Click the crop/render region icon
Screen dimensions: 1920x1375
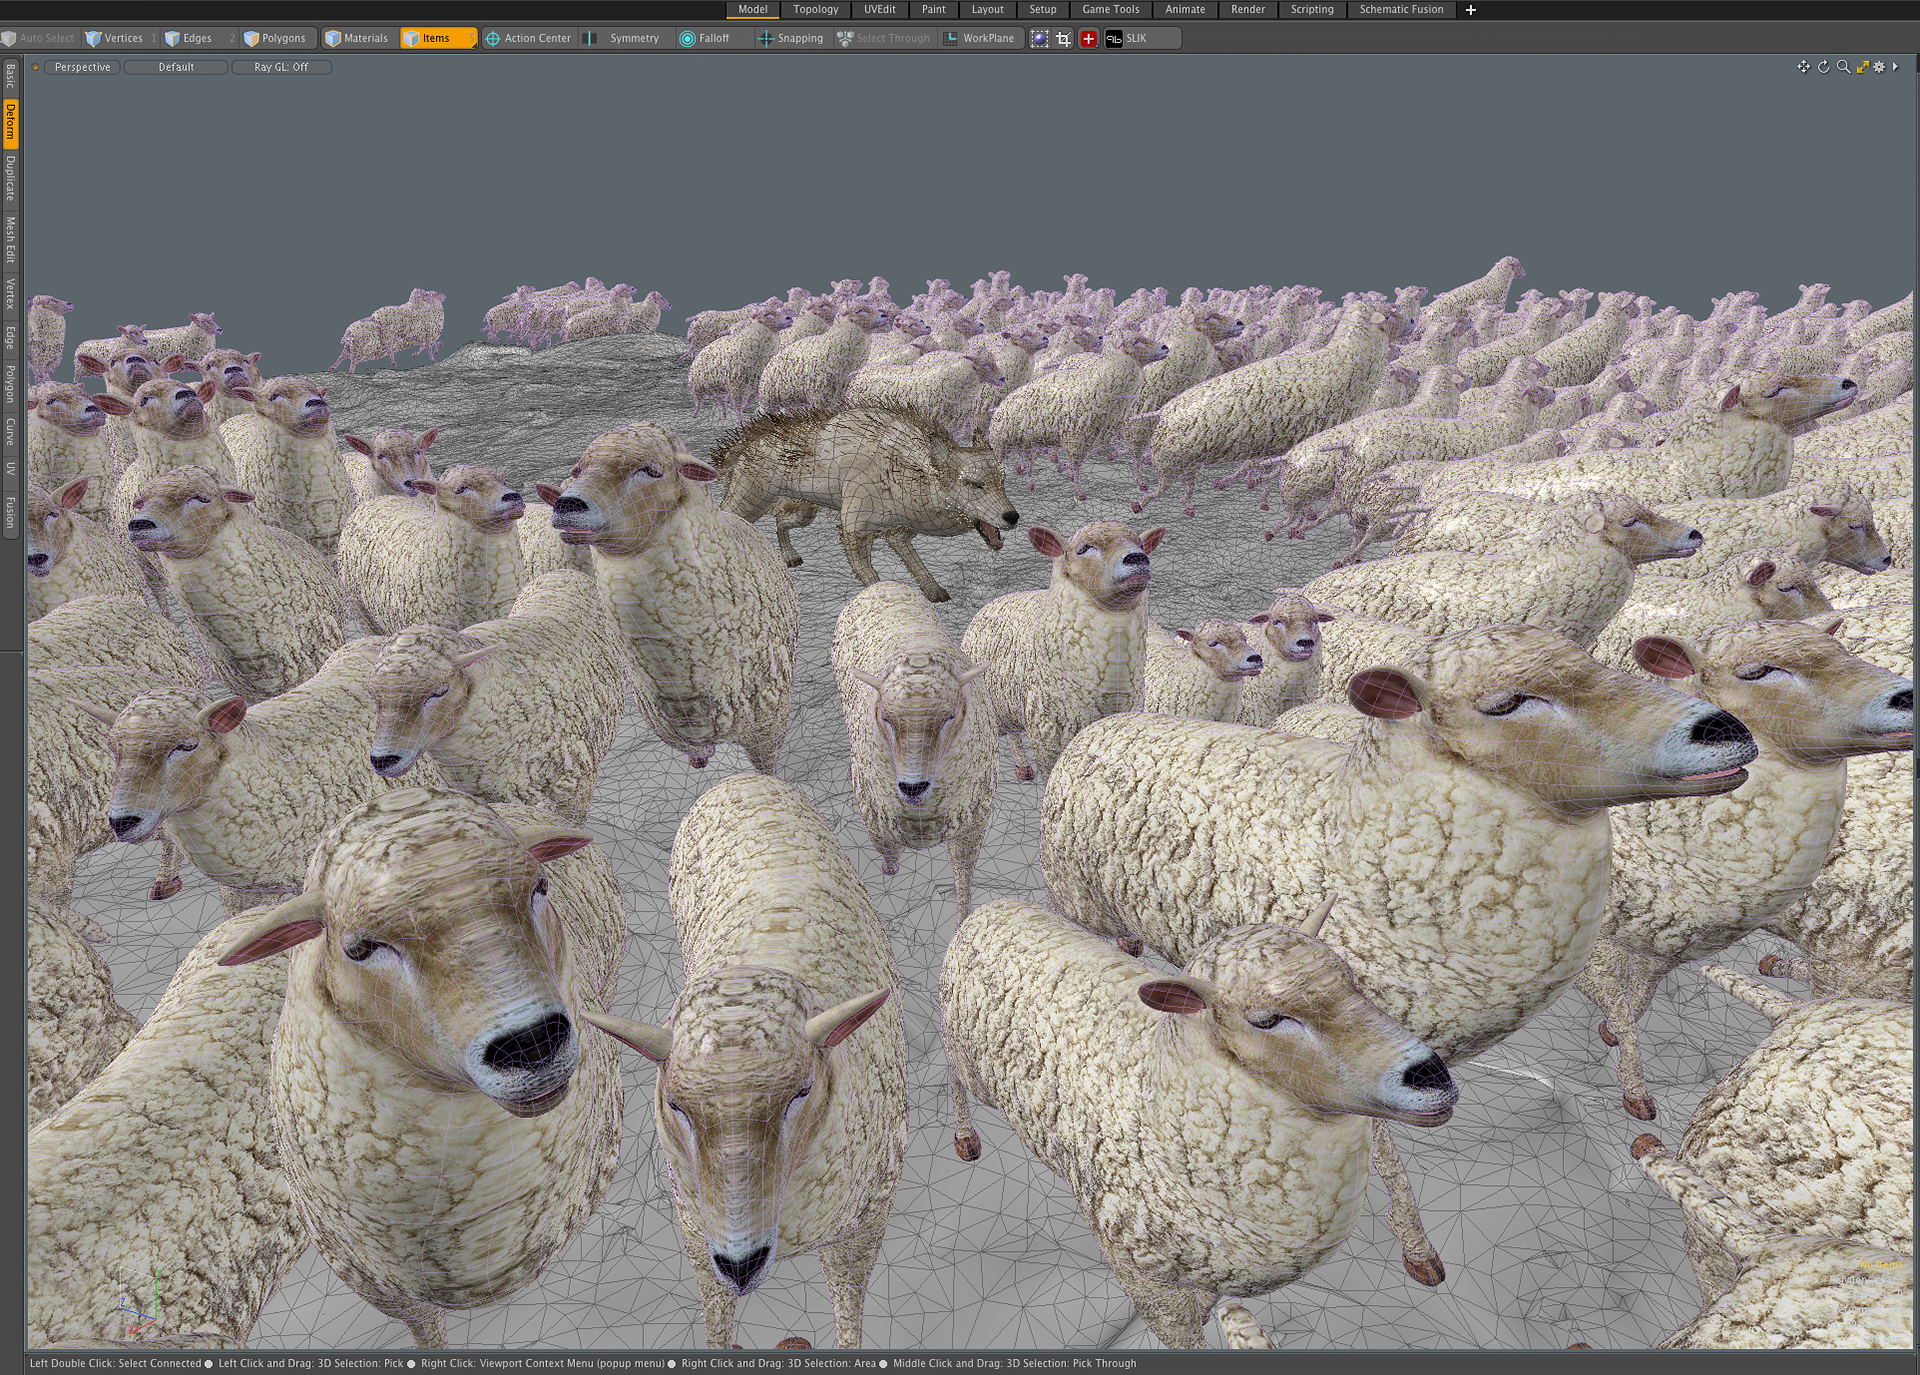[x=1064, y=38]
